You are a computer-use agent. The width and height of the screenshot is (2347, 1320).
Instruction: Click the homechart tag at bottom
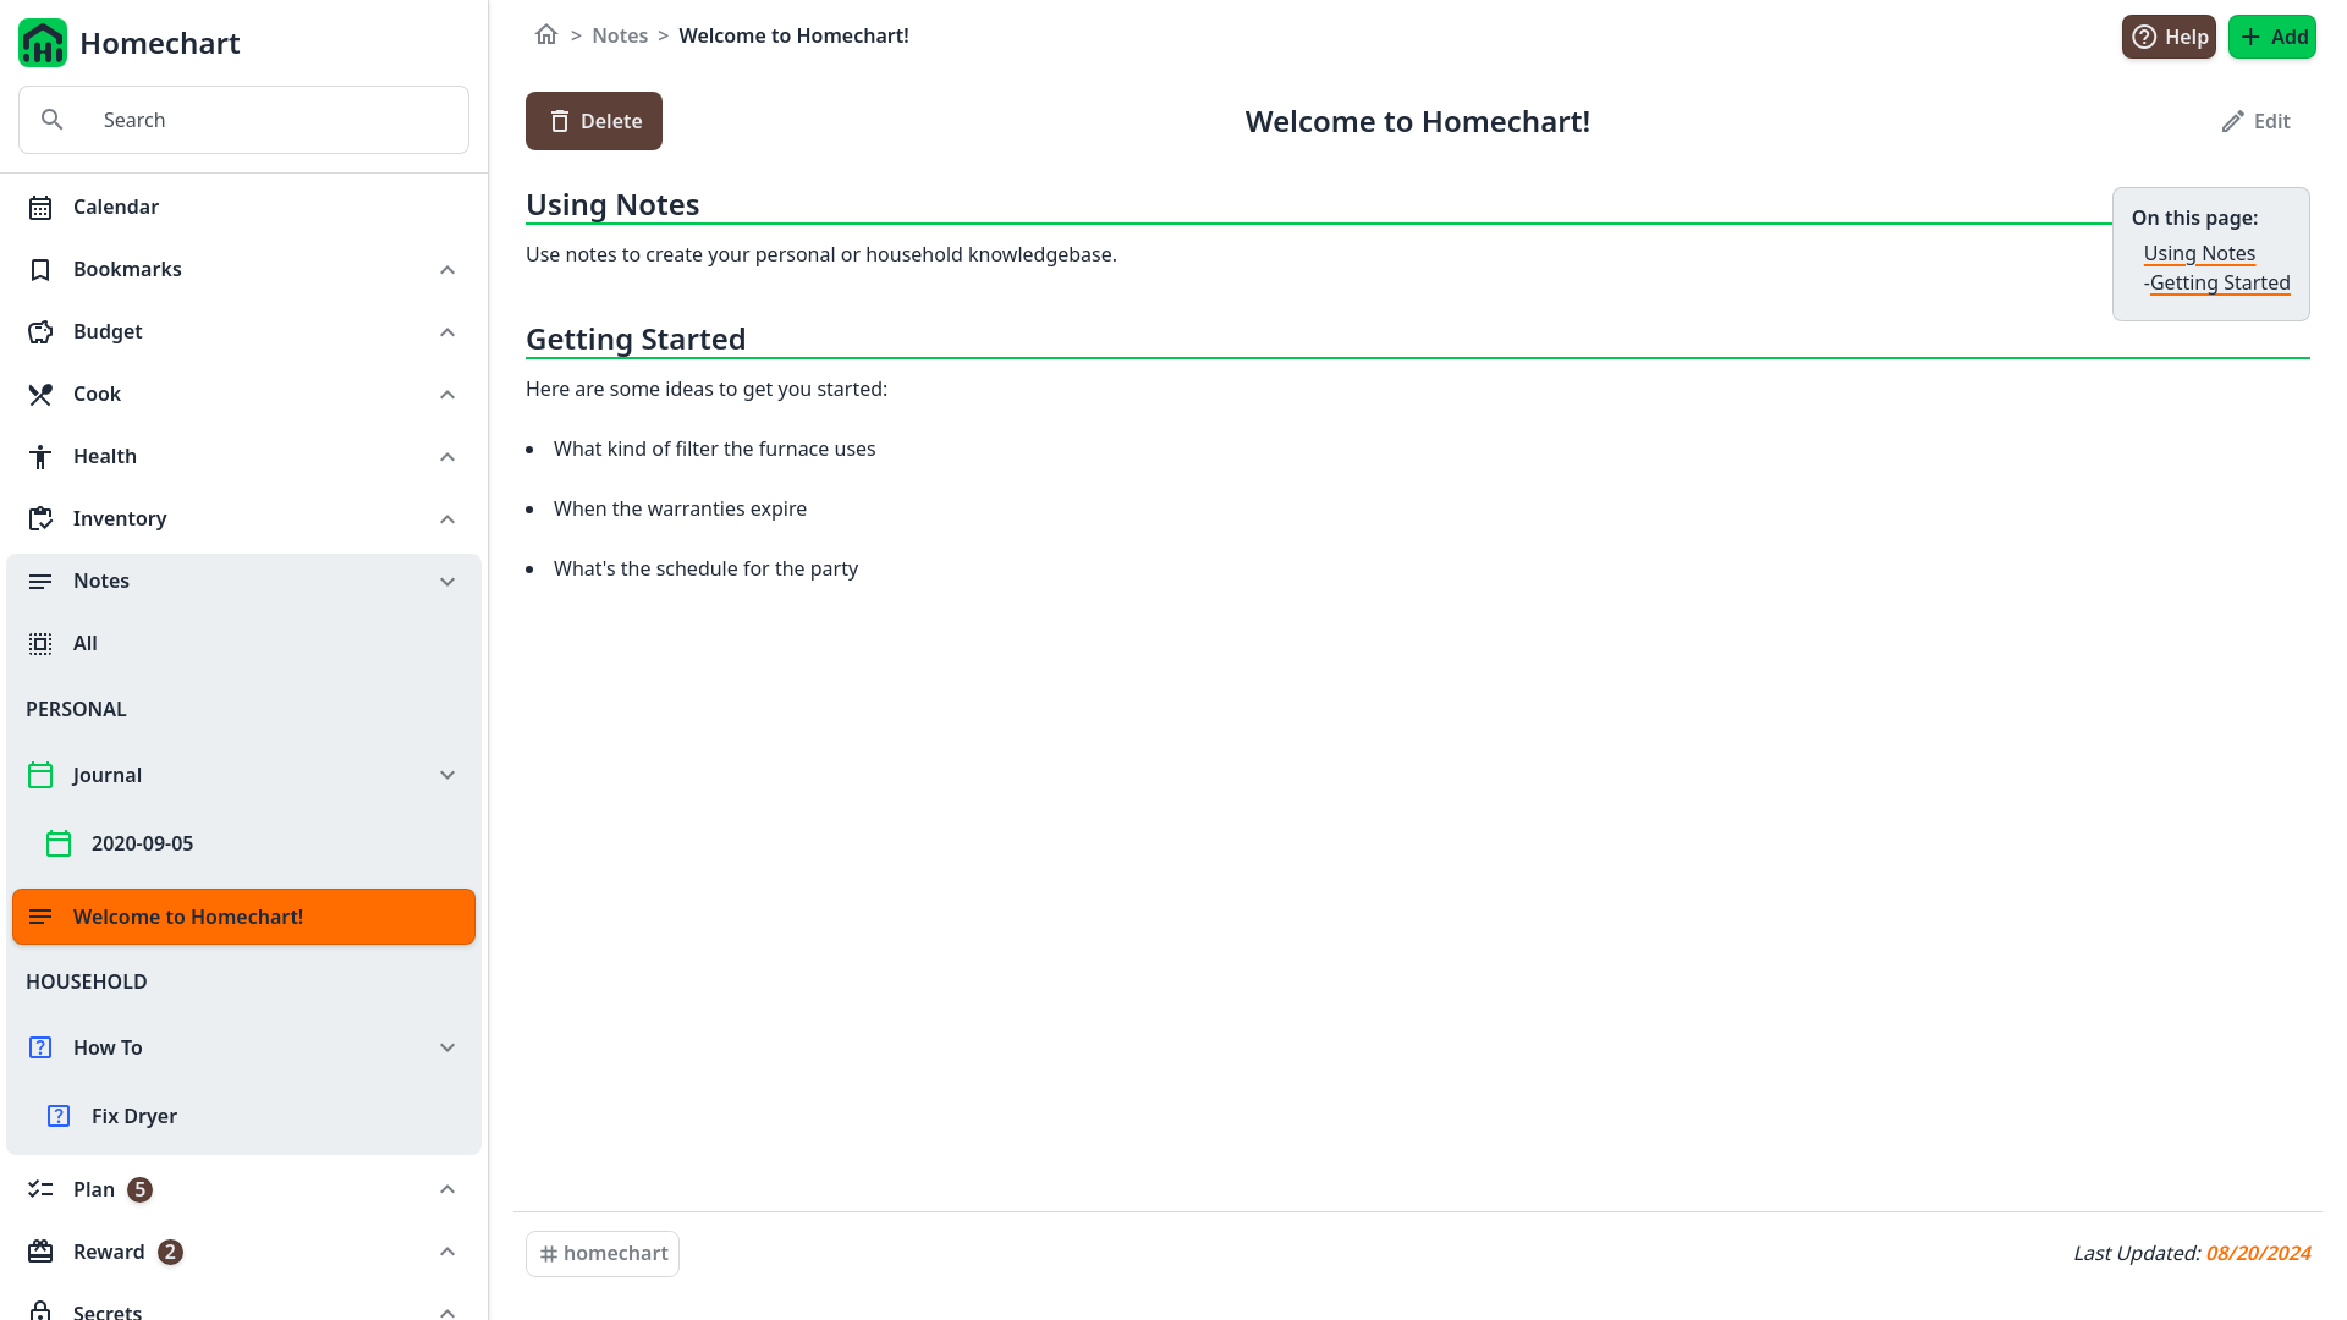[603, 1252]
